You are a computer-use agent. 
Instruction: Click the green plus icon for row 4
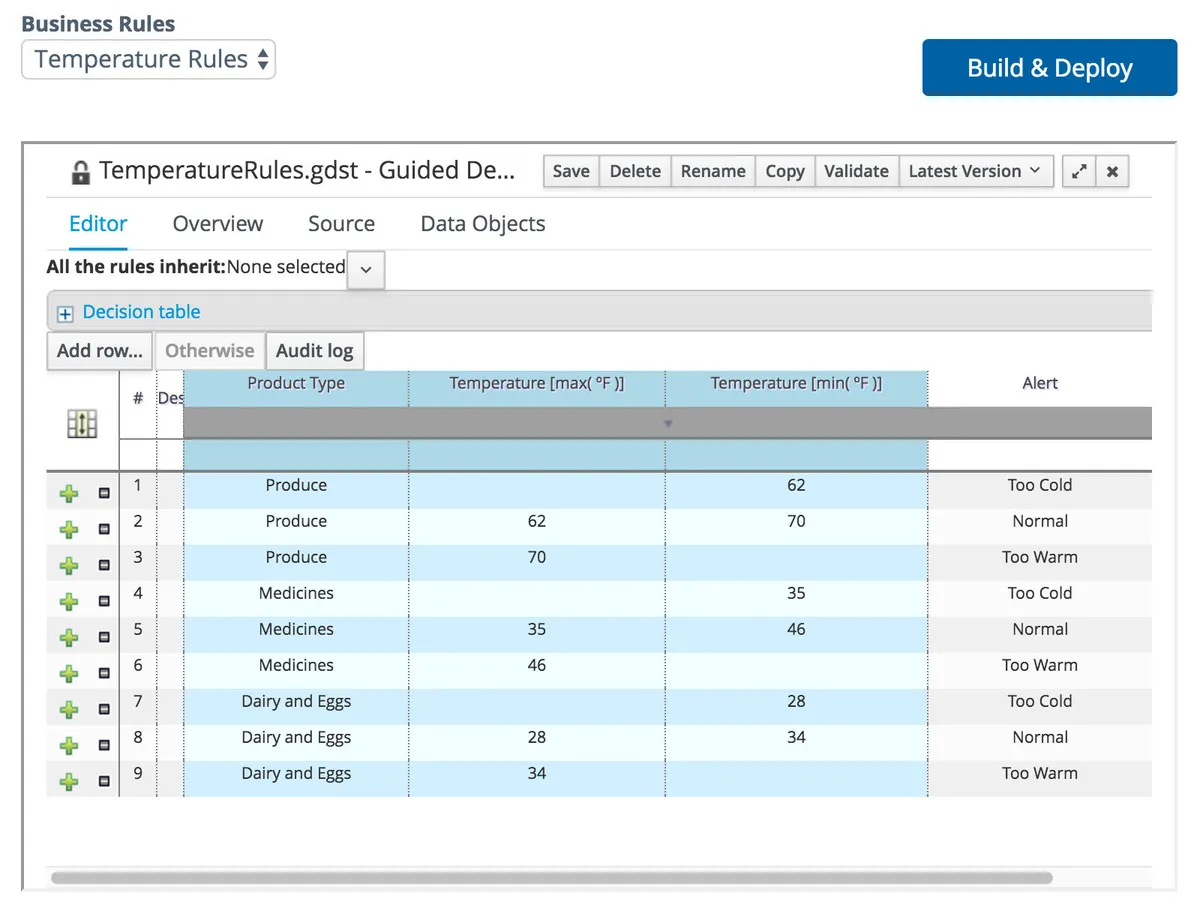pos(69,601)
